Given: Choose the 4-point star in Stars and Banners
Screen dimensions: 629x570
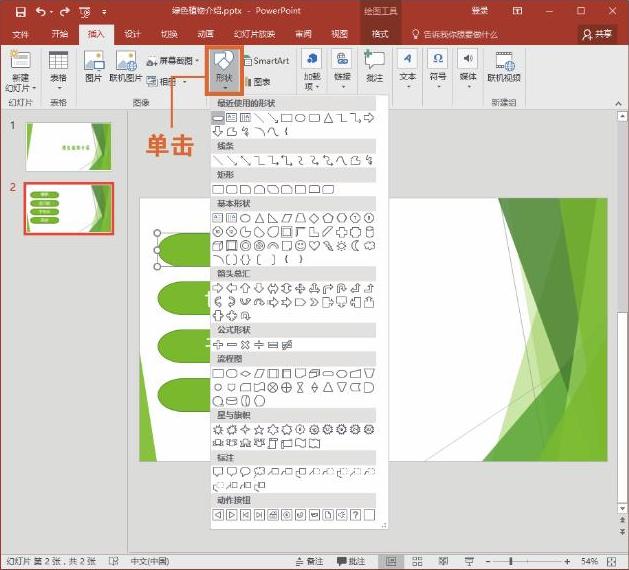Looking at the screenshot, I should (245, 430).
